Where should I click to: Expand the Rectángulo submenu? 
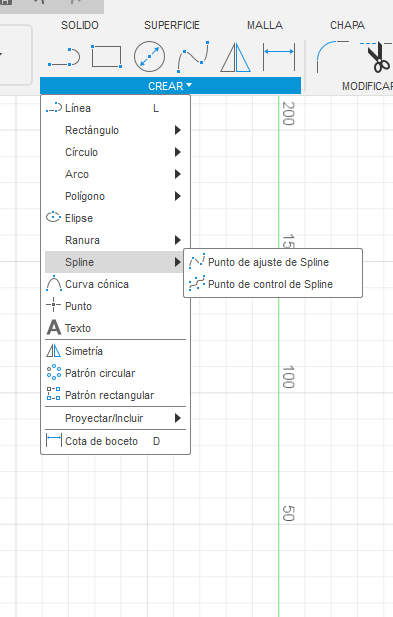pyautogui.click(x=116, y=130)
